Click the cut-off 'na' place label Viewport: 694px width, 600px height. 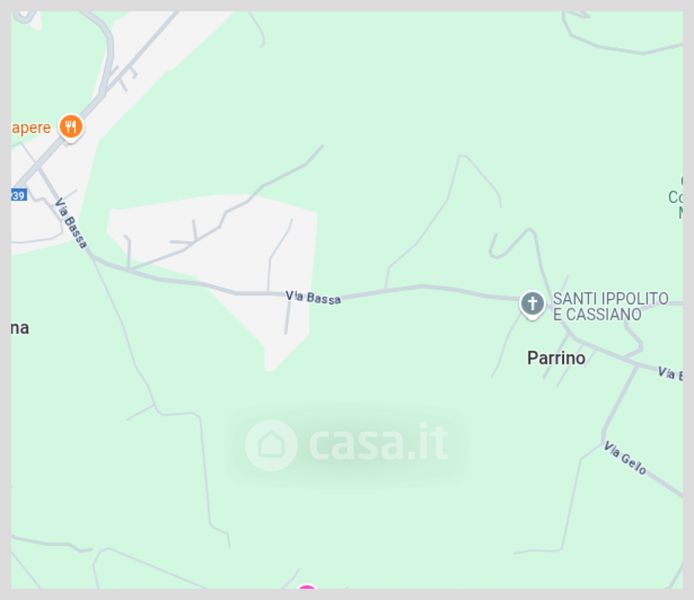click(x=20, y=328)
